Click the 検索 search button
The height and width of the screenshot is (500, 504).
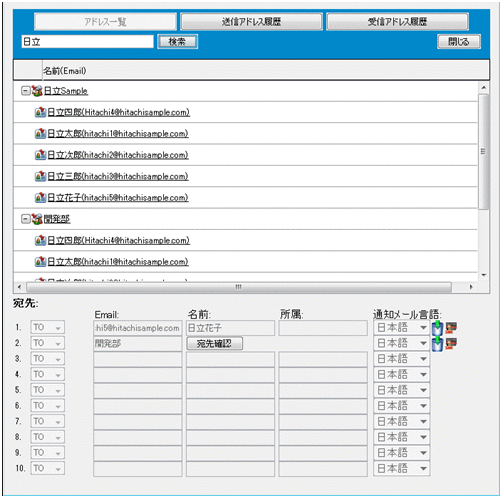coord(177,42)
